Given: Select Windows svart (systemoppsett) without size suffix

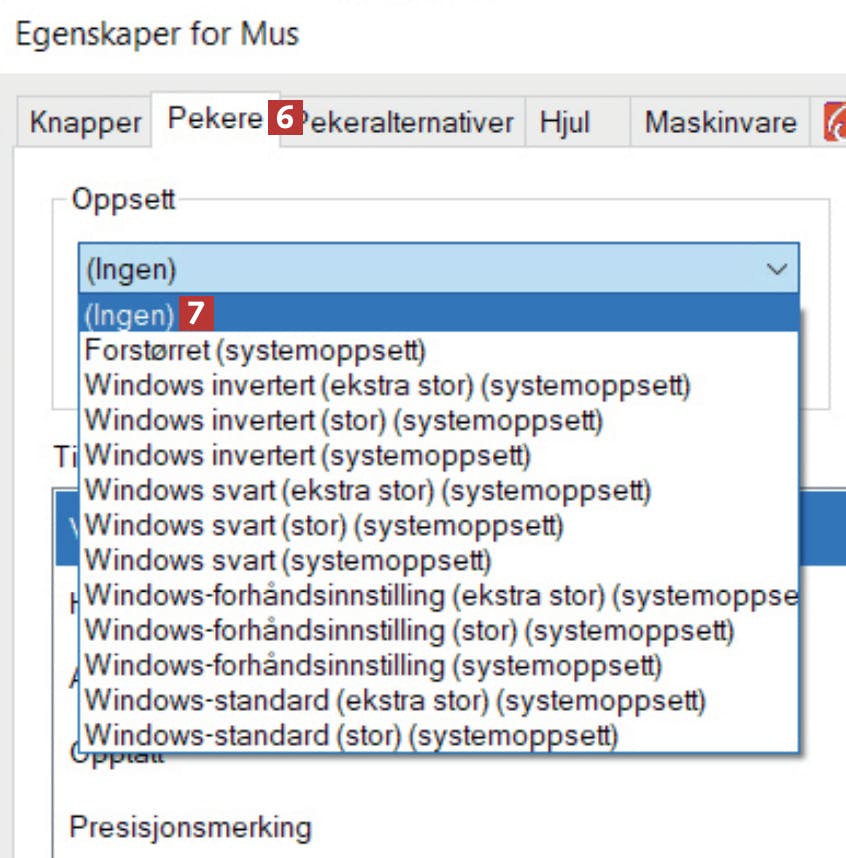Looking at the screenshot, I should click(x=439, y=560).
